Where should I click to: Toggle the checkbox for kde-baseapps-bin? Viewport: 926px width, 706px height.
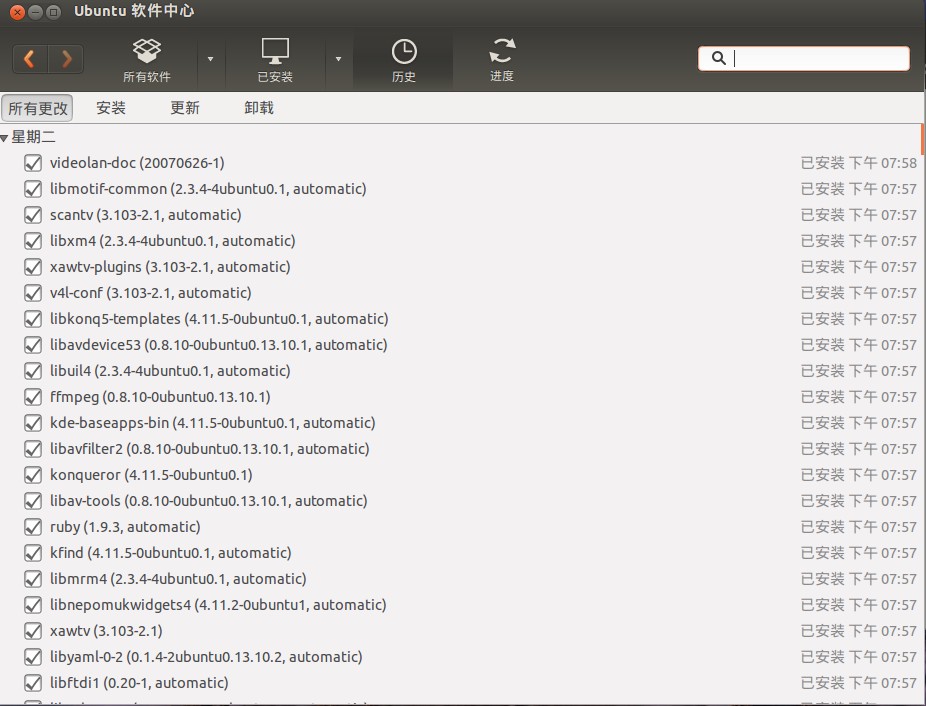pos(33,423)
